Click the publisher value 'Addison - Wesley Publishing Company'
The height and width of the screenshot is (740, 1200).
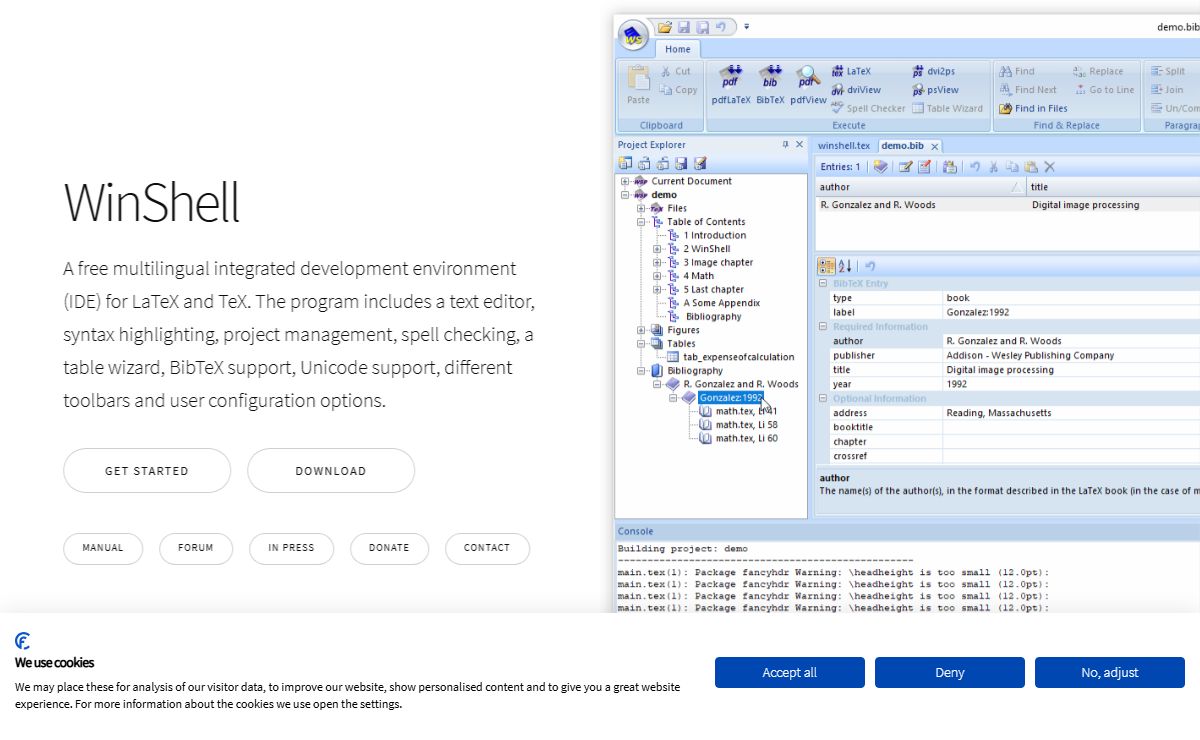pyautogui.click(x=1030, y=356)
